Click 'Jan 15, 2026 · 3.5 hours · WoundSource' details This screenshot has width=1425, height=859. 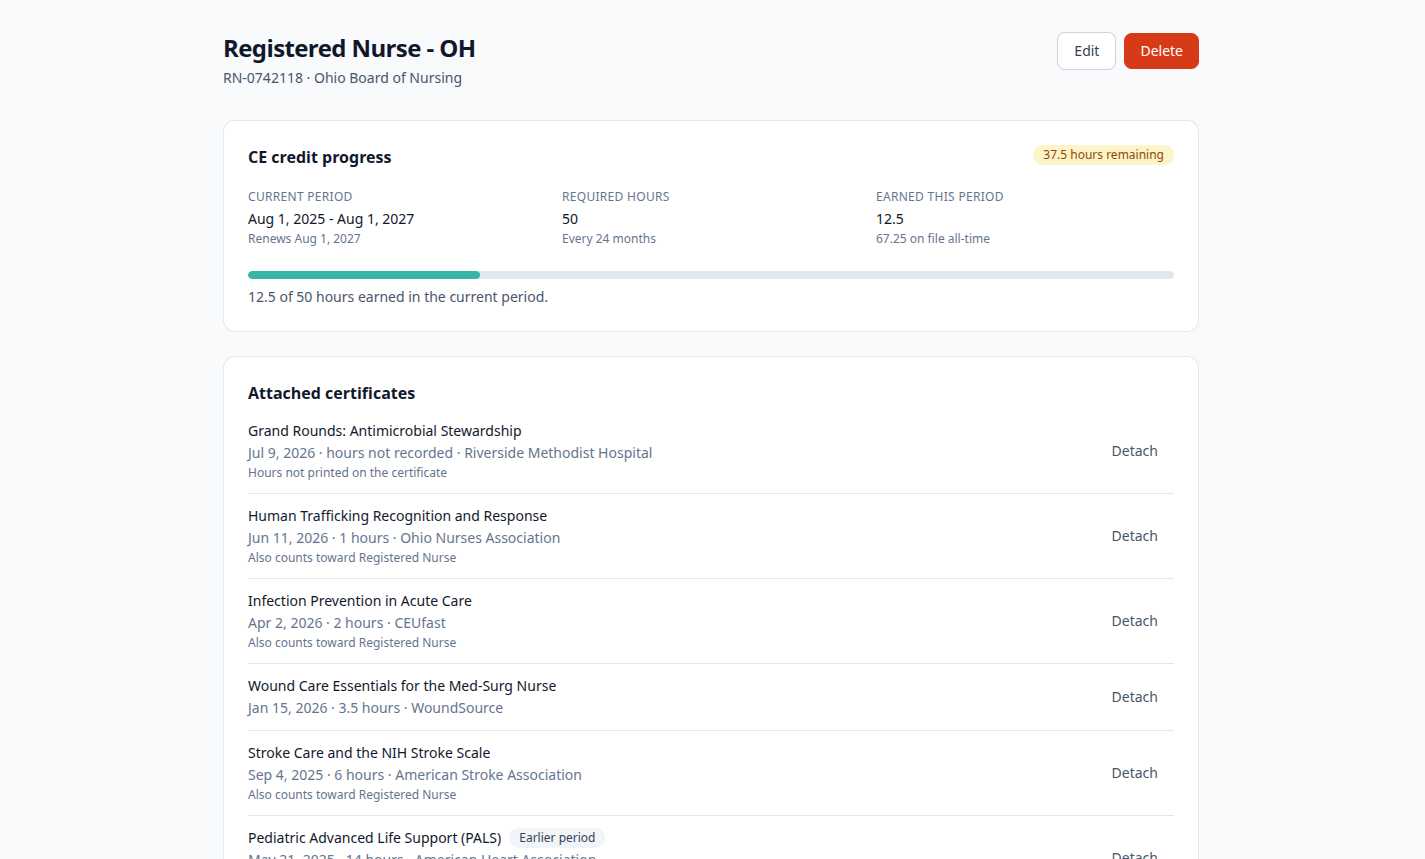tap(375, 708)
